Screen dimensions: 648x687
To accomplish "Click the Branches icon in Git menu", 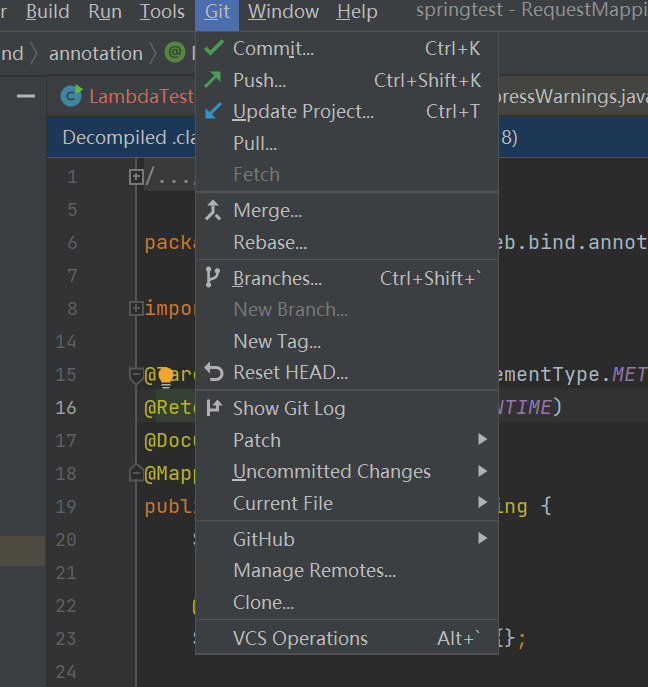I will coord(213,278).
